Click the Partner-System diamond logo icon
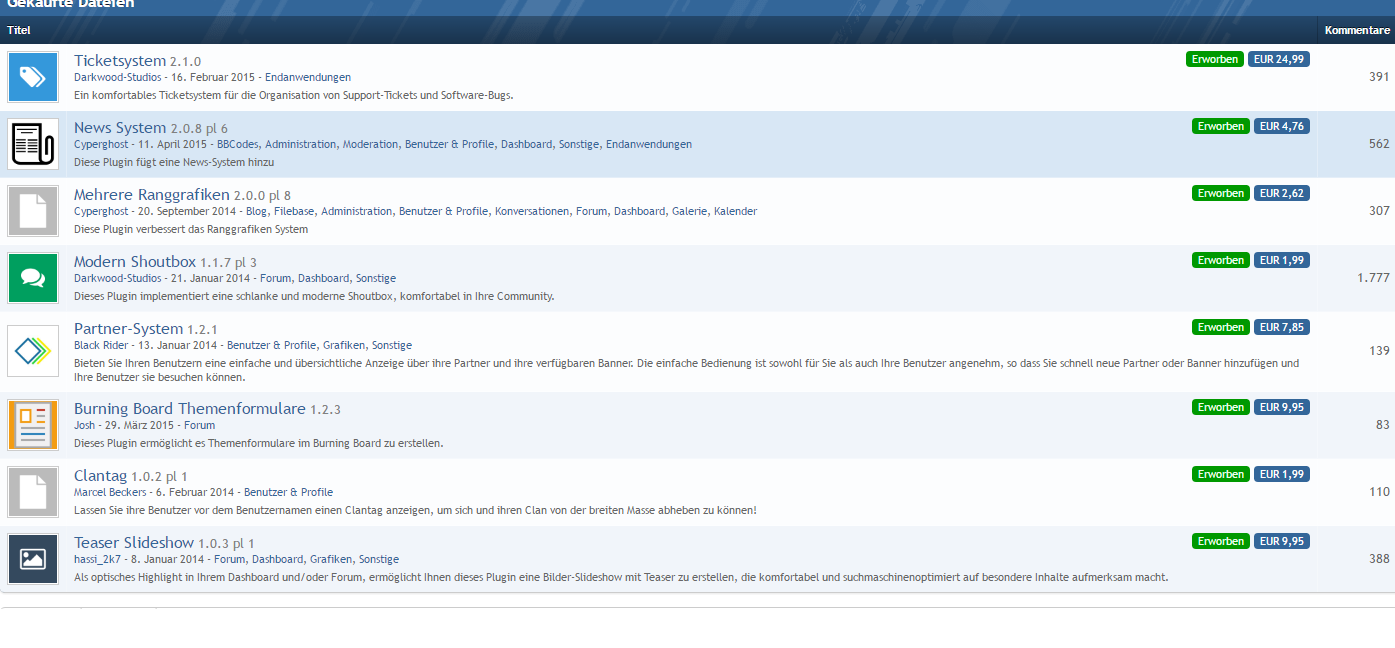This screenshot has height=648, width=1395. (x=33, y=351)
